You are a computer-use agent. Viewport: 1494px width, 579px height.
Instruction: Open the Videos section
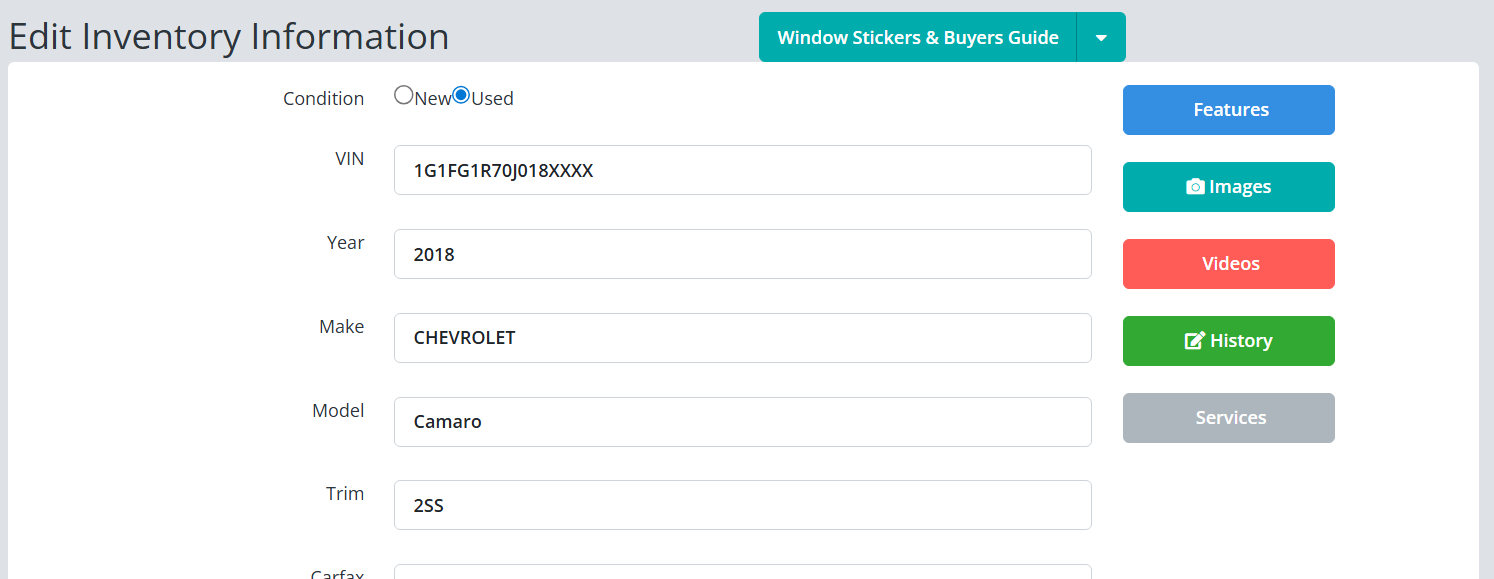click(x=1228, y=264)
